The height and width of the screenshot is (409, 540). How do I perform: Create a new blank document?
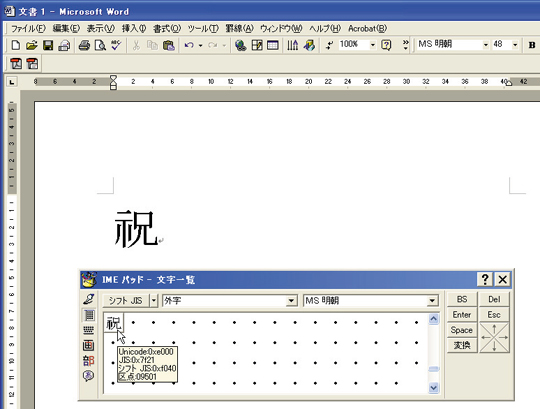point(16,45)
